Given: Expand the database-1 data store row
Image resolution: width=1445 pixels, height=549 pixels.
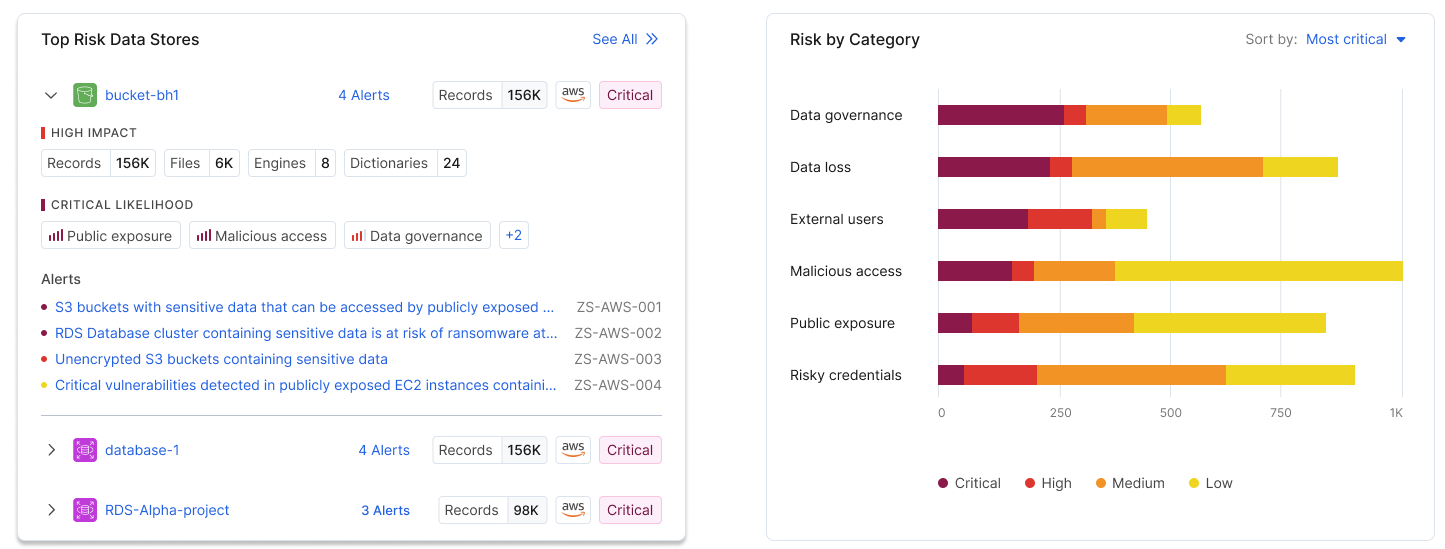Looking at the screenshot, I should click(x=51, y=450).
